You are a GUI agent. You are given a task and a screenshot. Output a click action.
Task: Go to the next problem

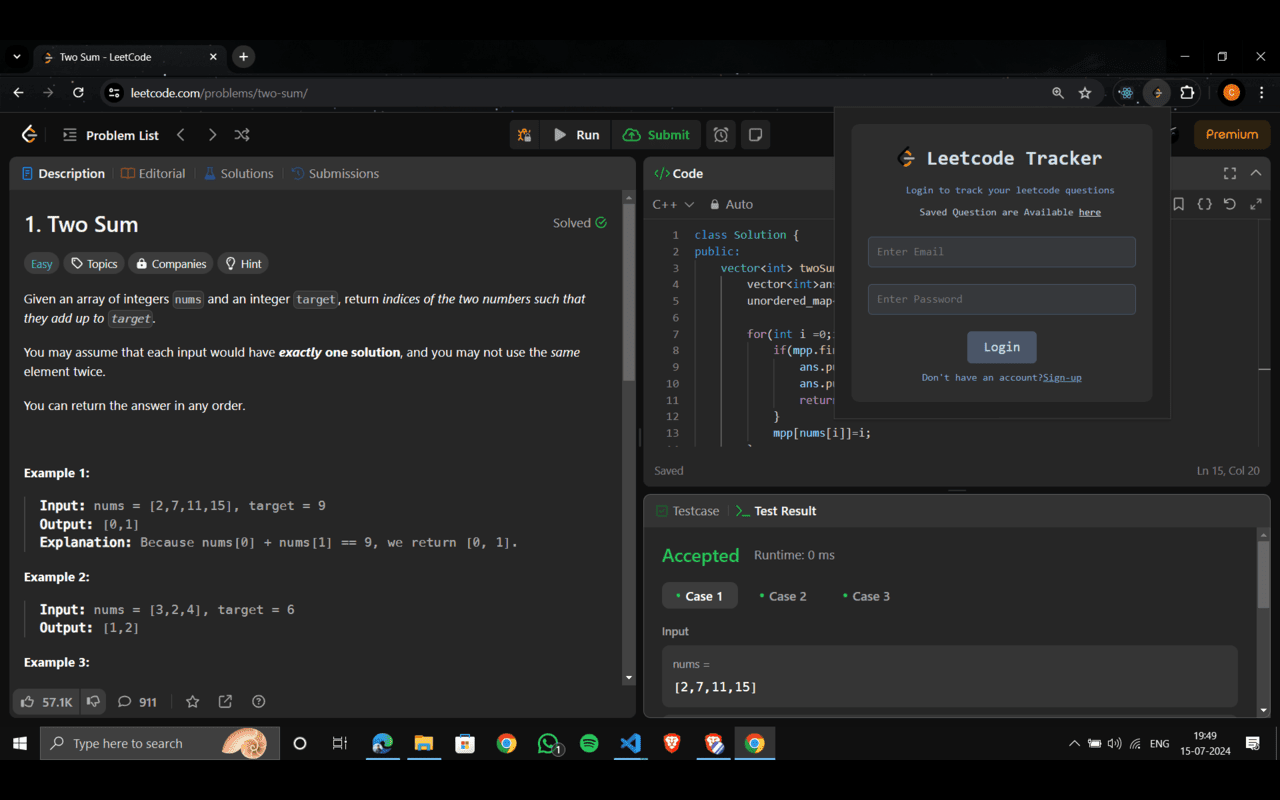tap(212, 135)
